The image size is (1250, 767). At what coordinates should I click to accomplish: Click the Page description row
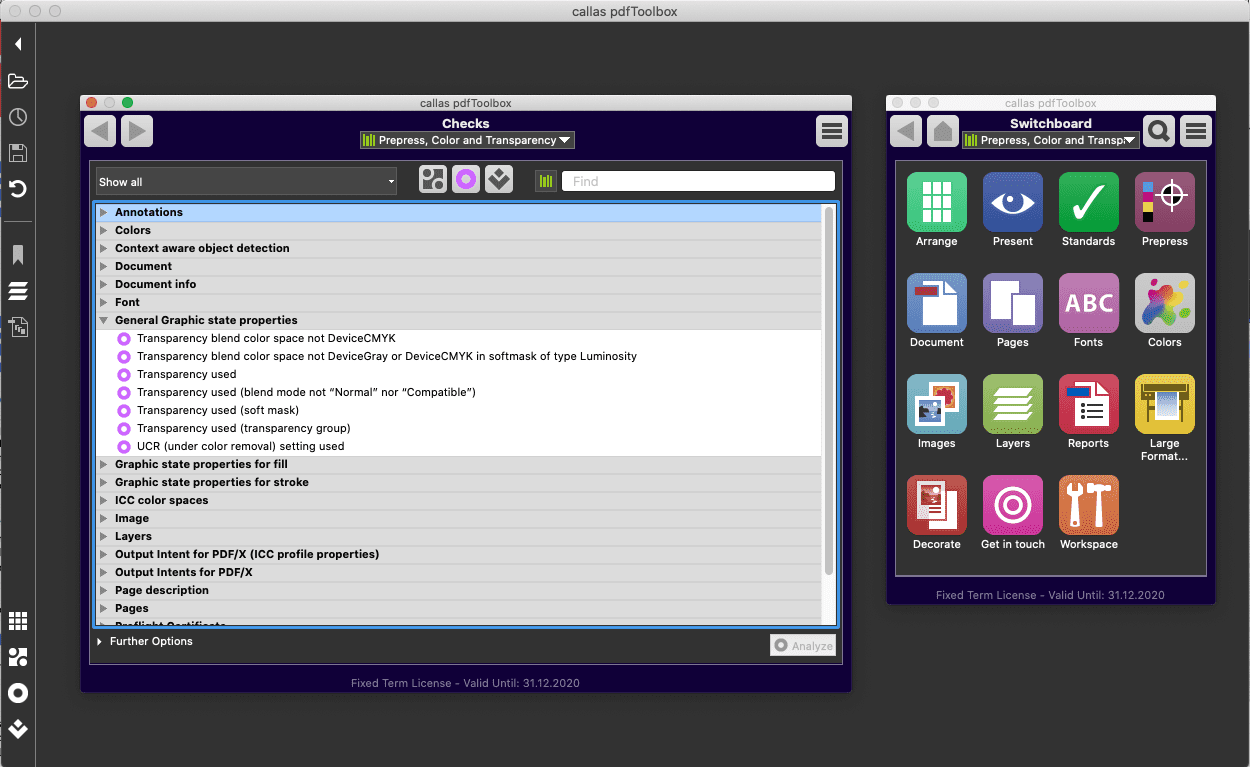(458, 590)
